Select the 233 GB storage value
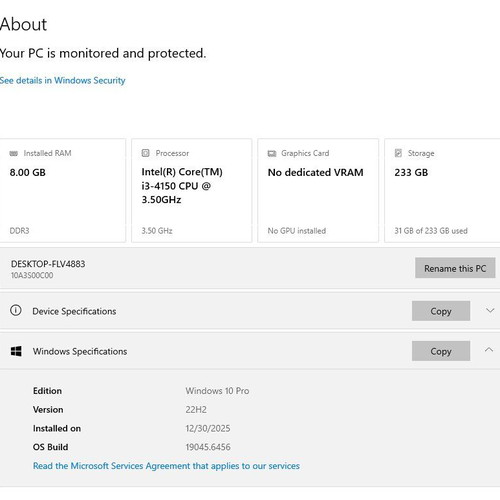The height and width of the screenshot is (500, 500). 411,172
